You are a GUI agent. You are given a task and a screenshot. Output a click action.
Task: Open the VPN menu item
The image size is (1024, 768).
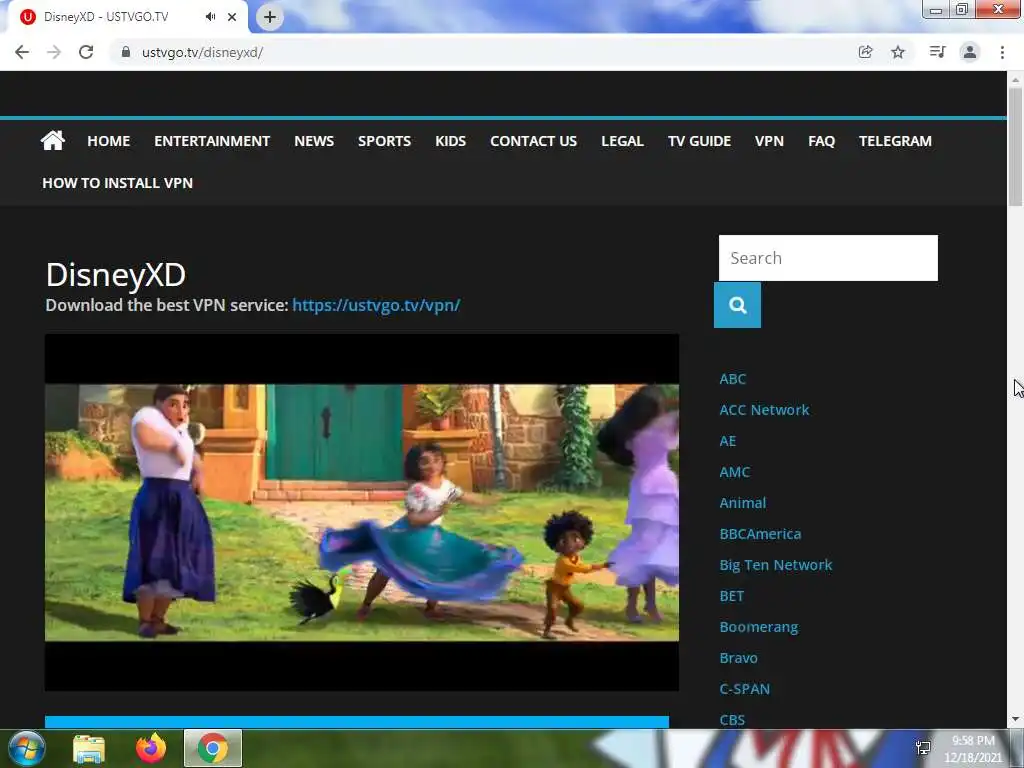pyautogui.click(x=769, y=141)
